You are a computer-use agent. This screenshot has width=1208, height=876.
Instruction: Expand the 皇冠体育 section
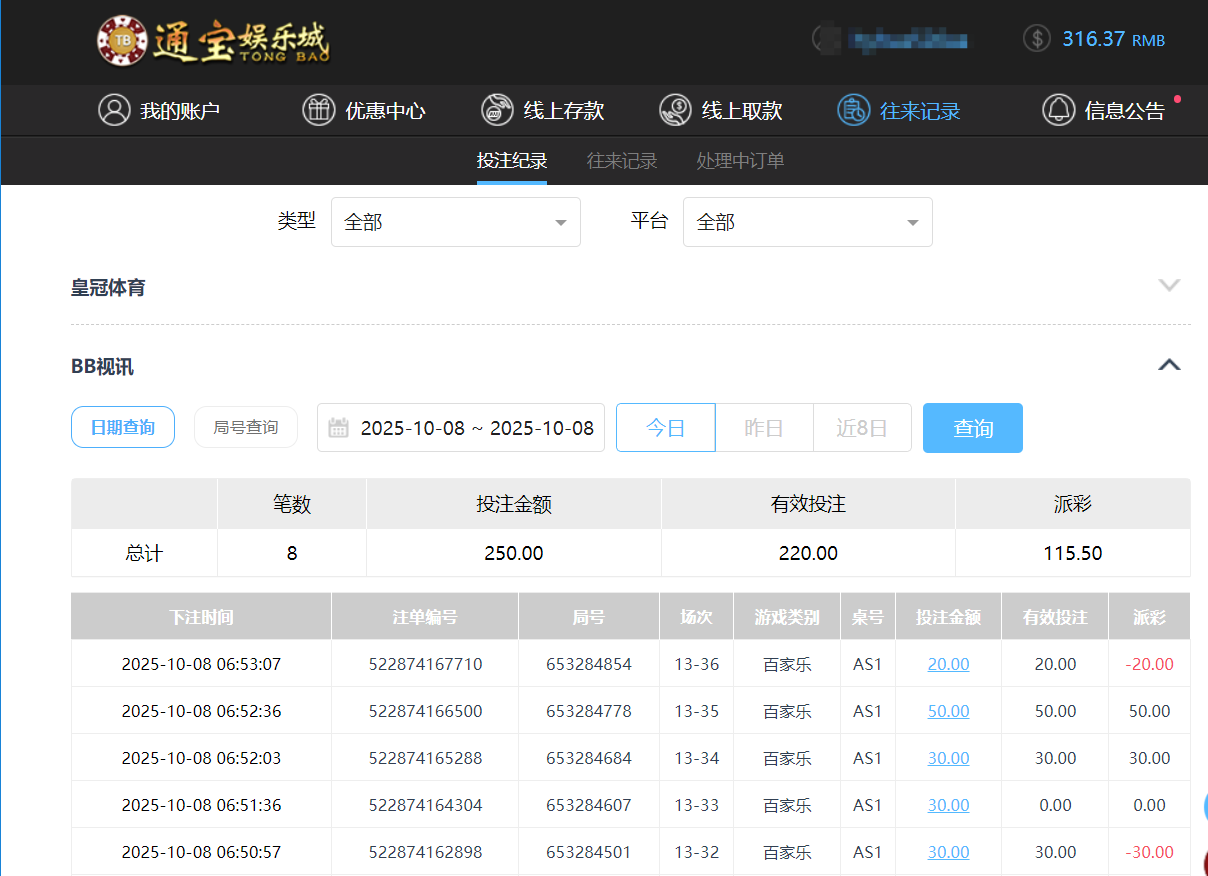[1169, 285]
